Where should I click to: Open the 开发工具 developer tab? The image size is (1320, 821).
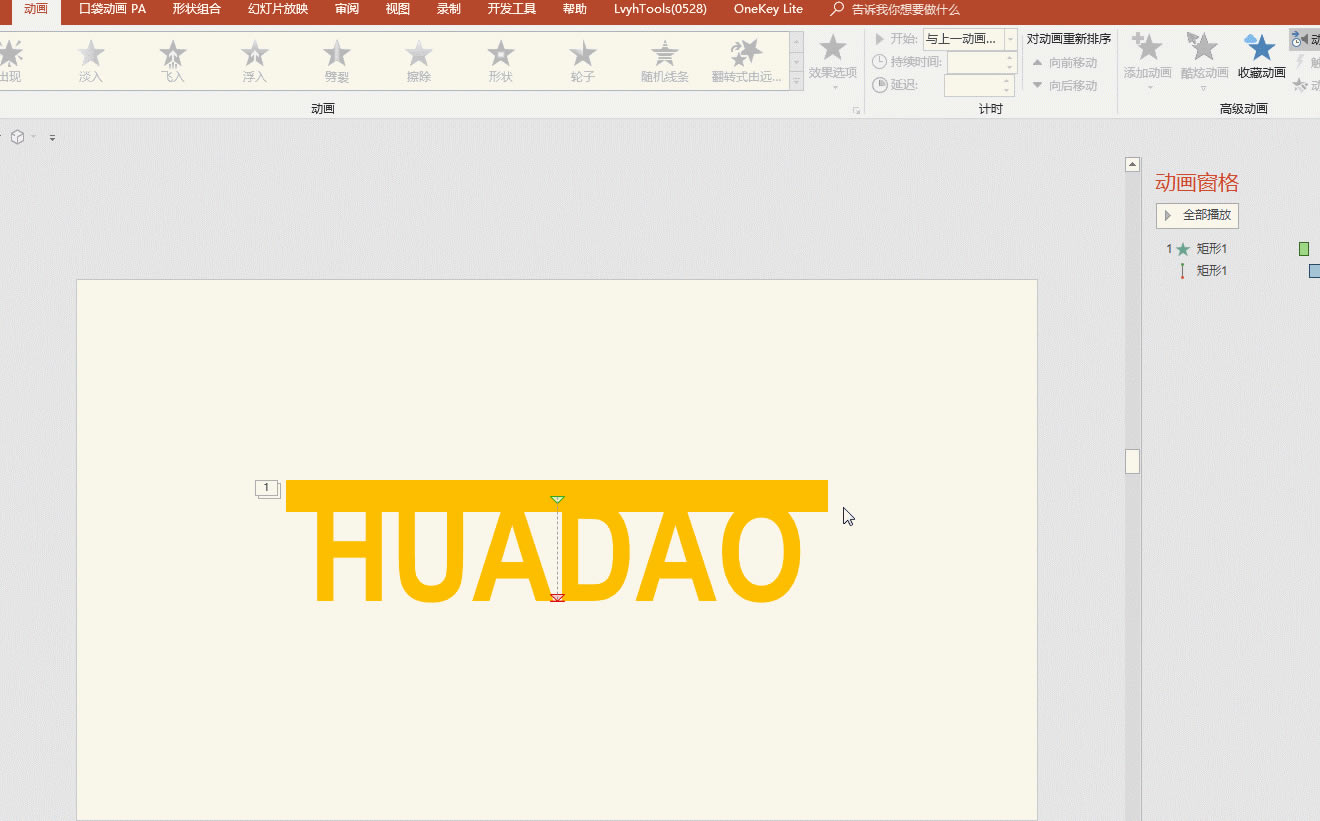[x=512, y=9]
